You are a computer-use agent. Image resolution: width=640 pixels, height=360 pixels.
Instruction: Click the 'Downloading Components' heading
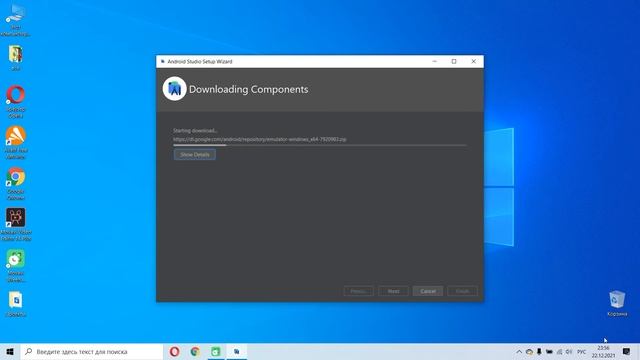click(249, 89)
